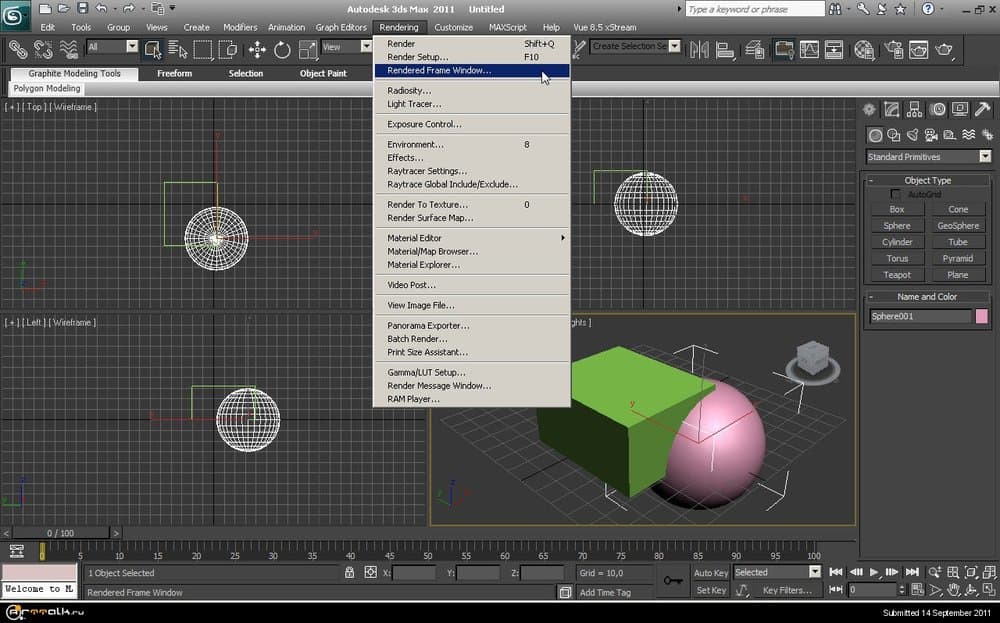Click the Redo arrow icon

point(128,8)
